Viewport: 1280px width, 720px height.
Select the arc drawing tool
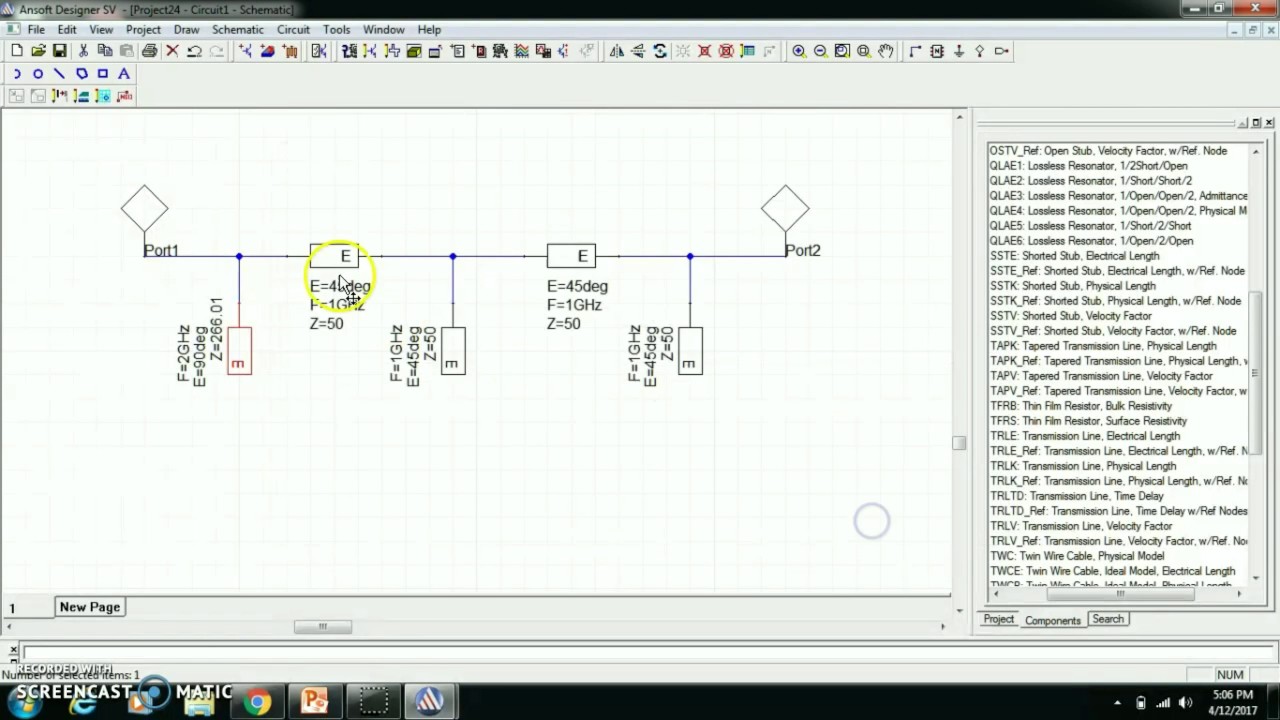(16, 74)
